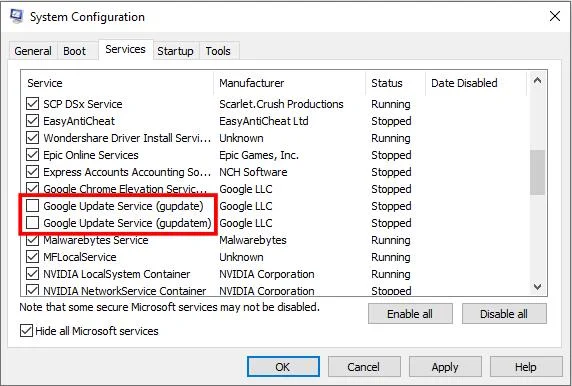The height and width of the screenshot is (386, 572).
Task: Go to the Startup tab
Action: pos(175,51)
